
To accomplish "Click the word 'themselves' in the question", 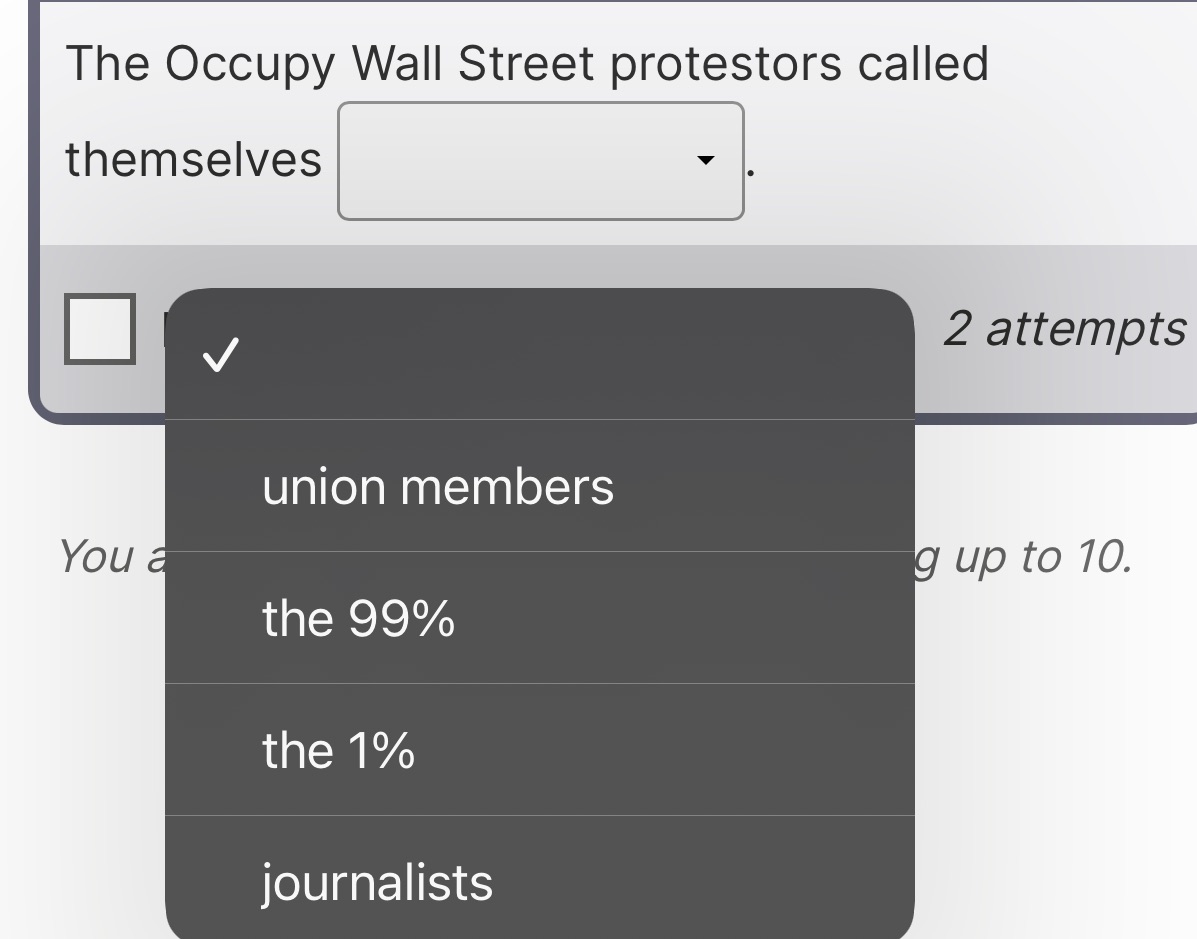I will (x=192, y=159).
